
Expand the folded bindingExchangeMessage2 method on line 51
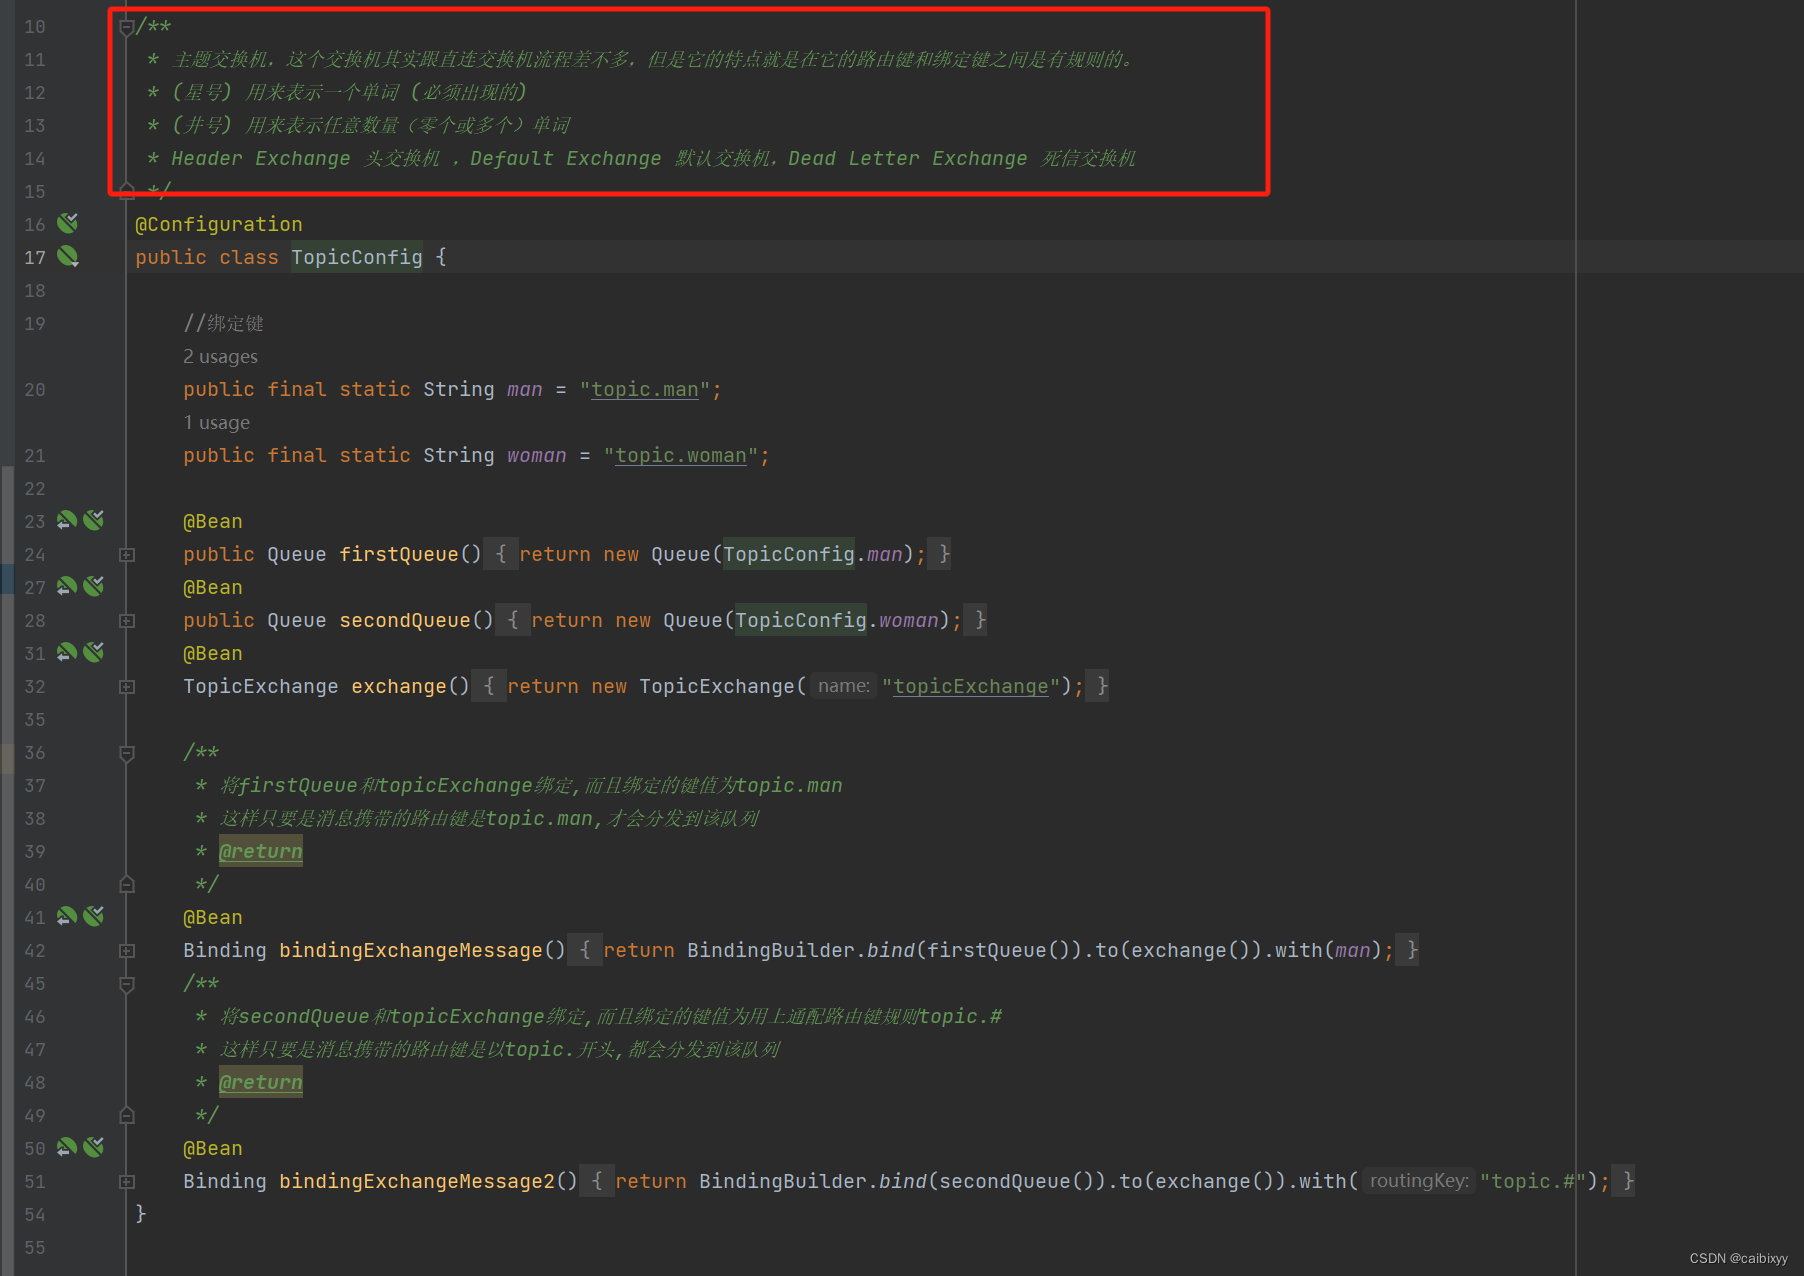[127, 1181]
